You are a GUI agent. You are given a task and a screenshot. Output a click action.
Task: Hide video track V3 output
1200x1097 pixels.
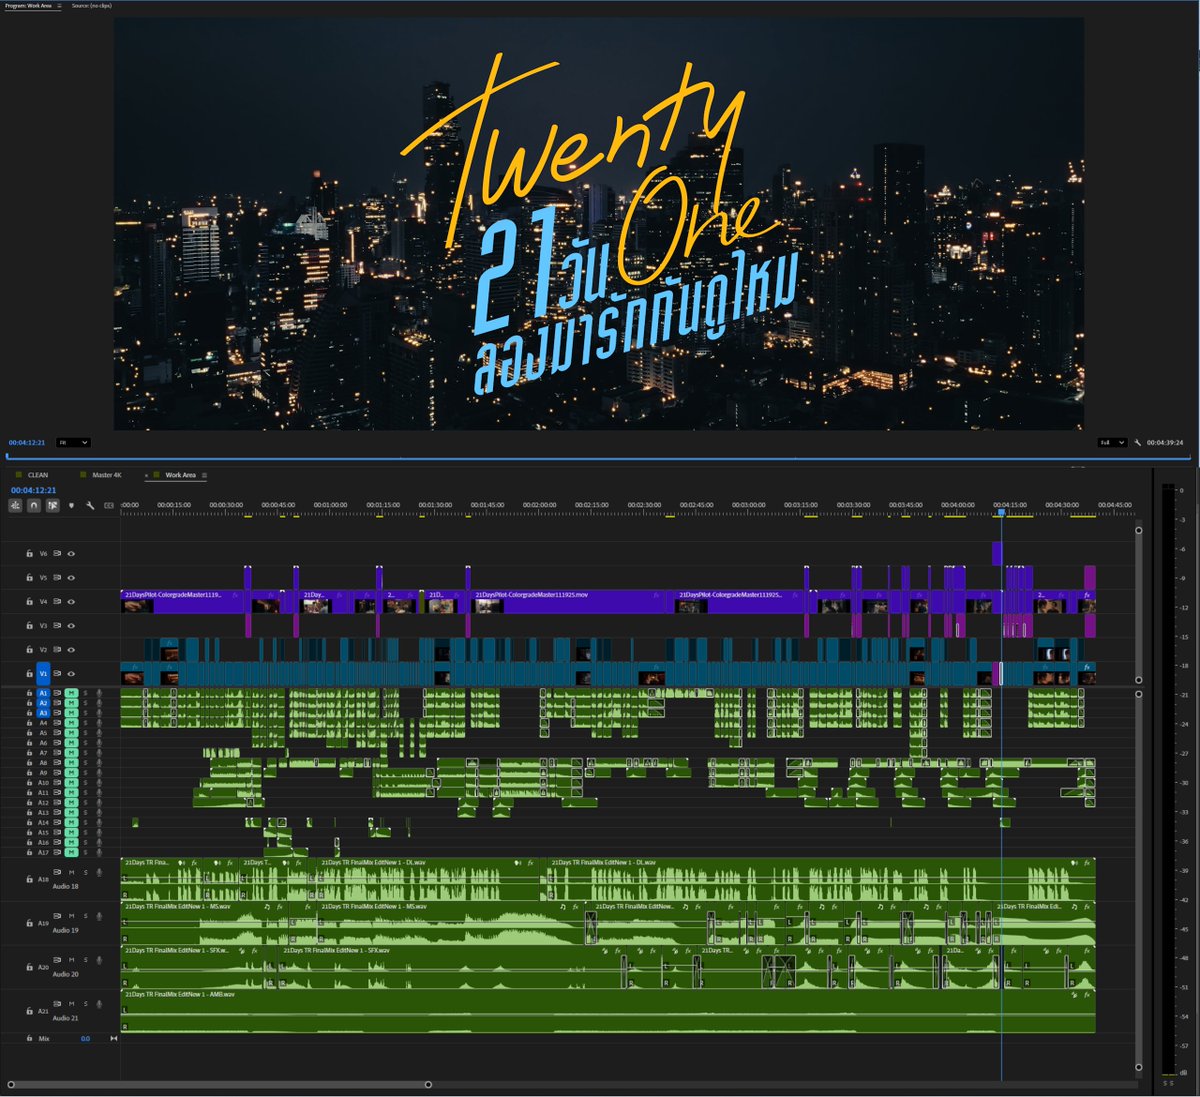pyautogui.click(x=71, y=625)
